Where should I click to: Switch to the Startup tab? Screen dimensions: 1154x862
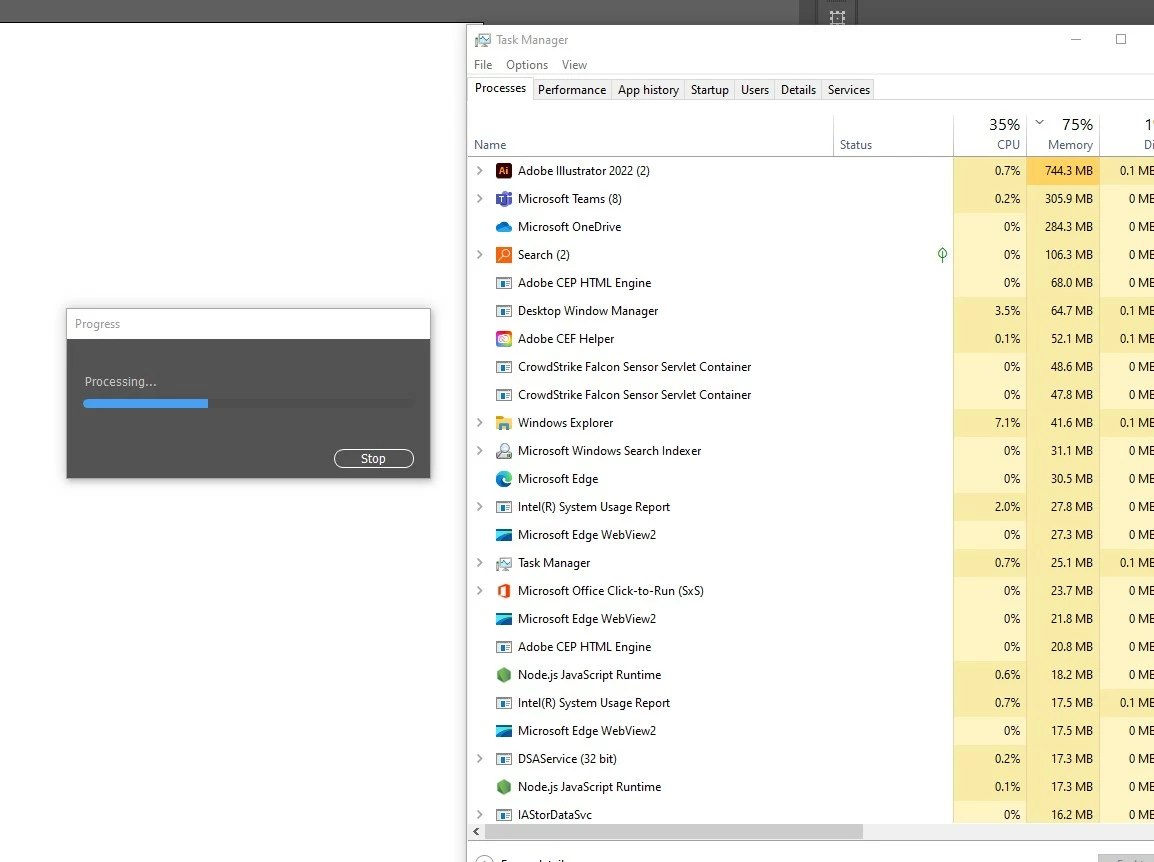(709, 90)
